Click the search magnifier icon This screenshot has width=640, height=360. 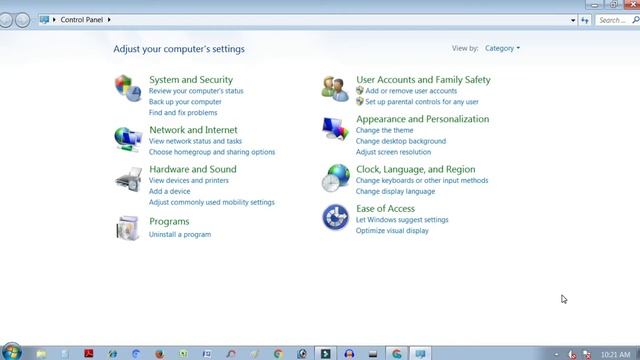click(636, 20)
